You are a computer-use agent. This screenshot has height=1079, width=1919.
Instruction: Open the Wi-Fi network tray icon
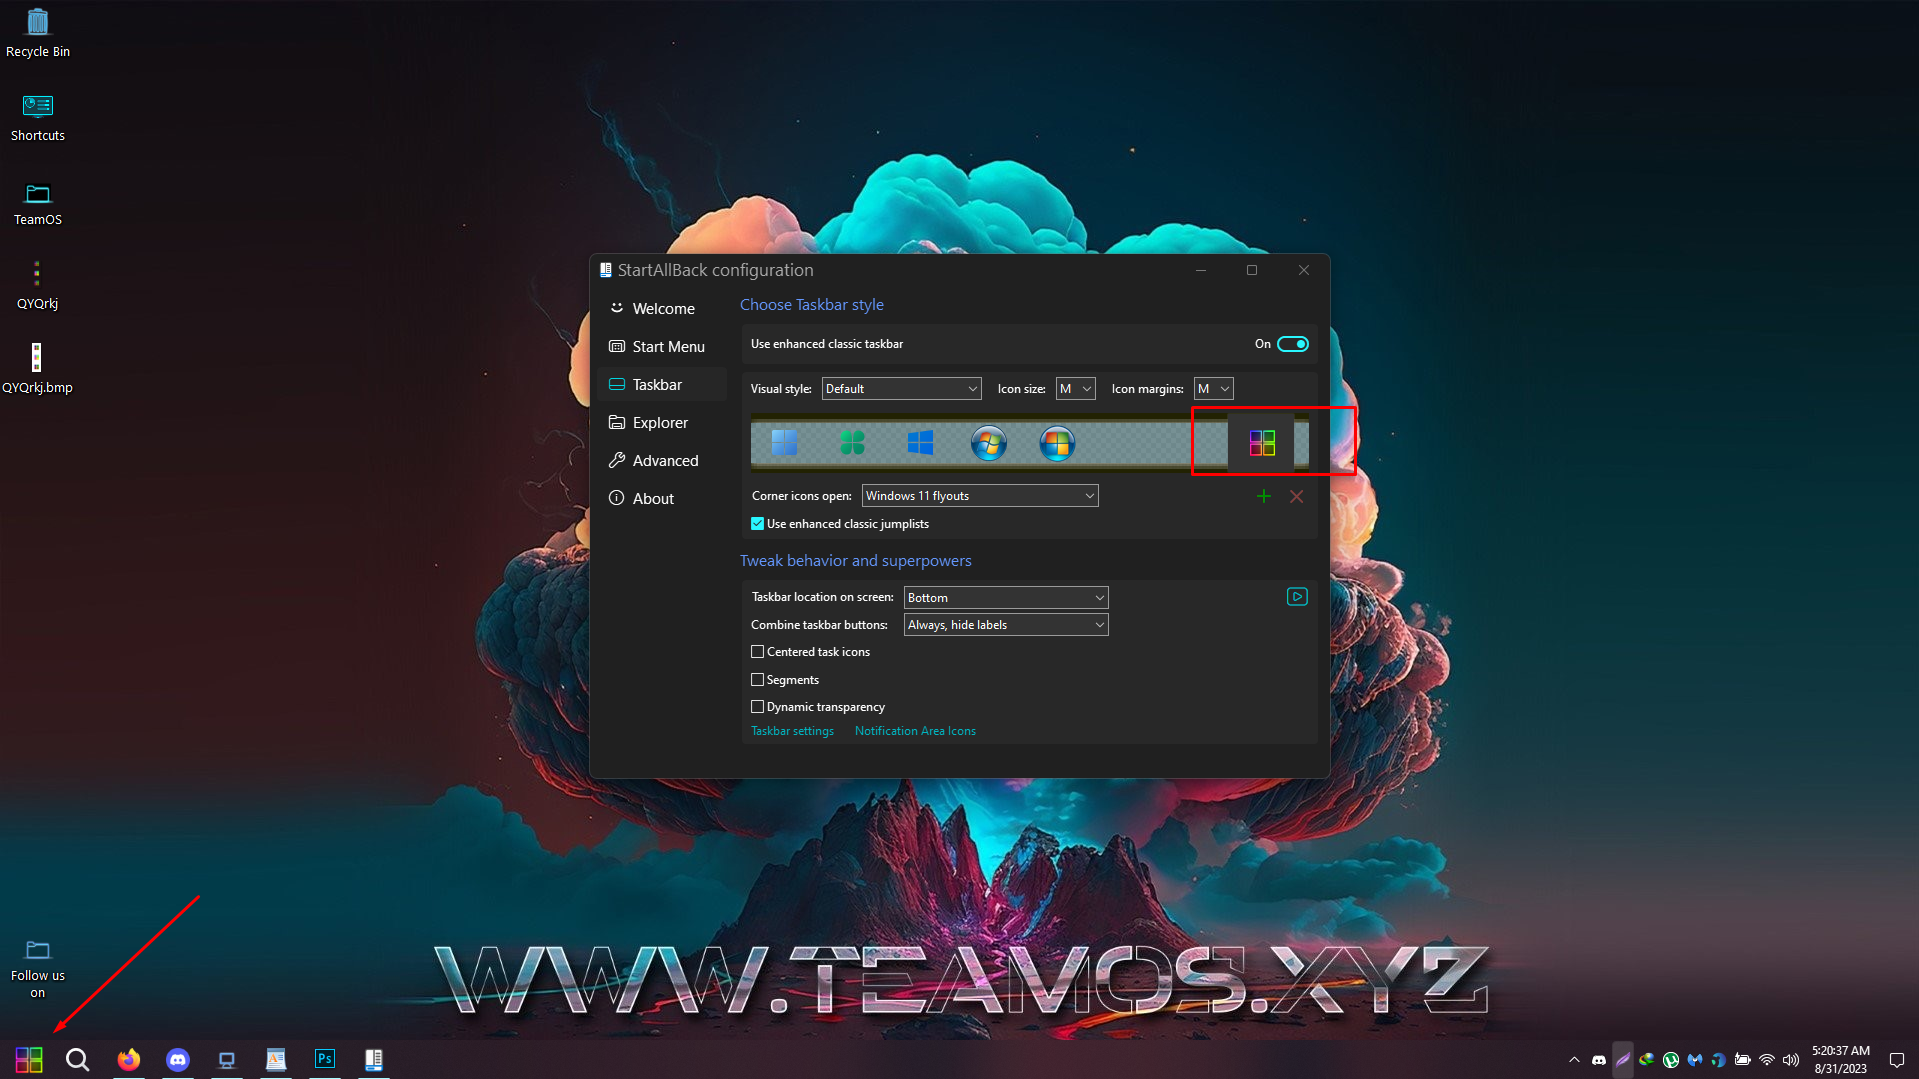tap(1767, 1060)
